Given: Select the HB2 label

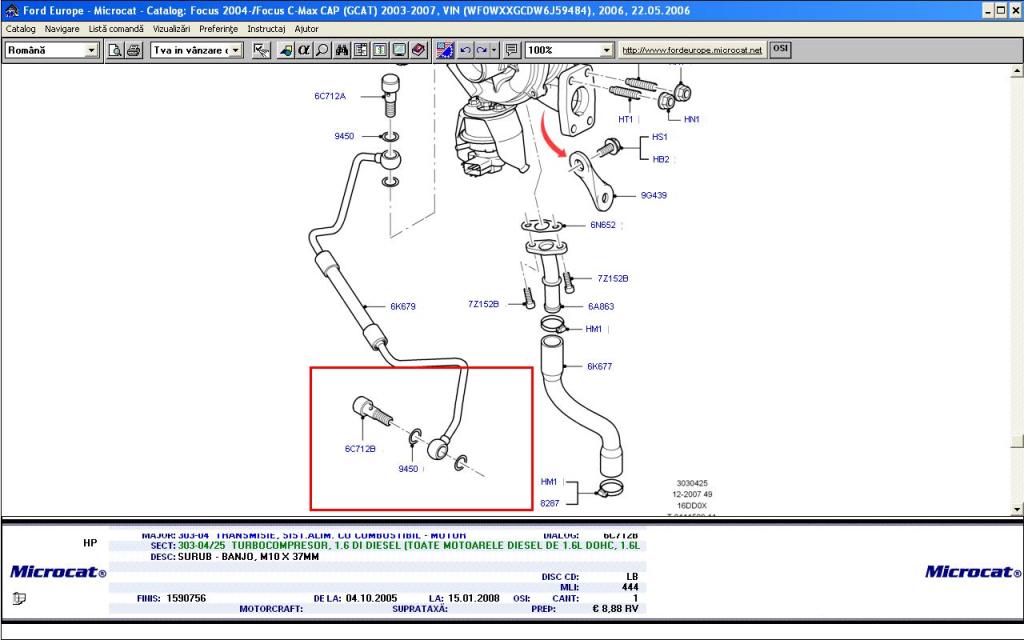Looking at the screenshot, I should (x=661, y=159).
